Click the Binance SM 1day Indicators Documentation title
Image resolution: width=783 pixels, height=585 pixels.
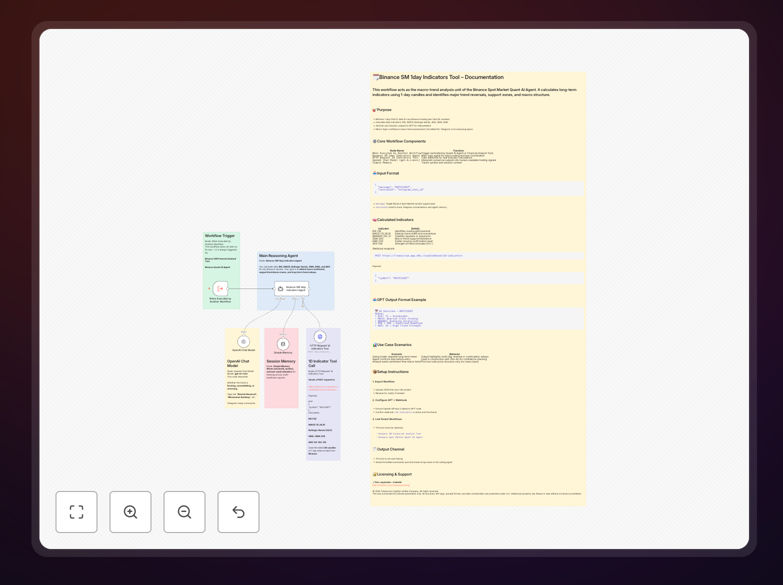point(438,77)
